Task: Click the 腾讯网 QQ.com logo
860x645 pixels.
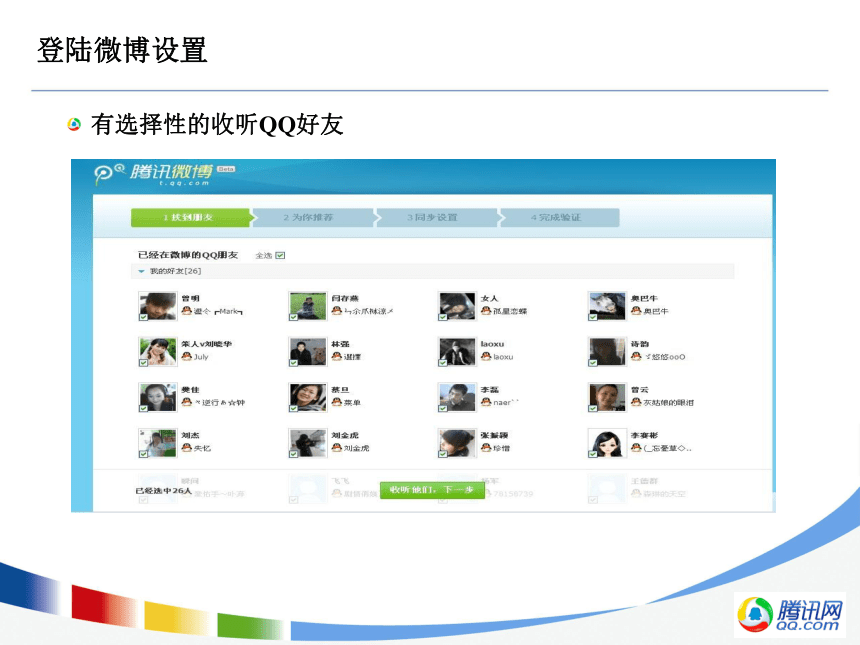Action: click(x=790, y=614)
